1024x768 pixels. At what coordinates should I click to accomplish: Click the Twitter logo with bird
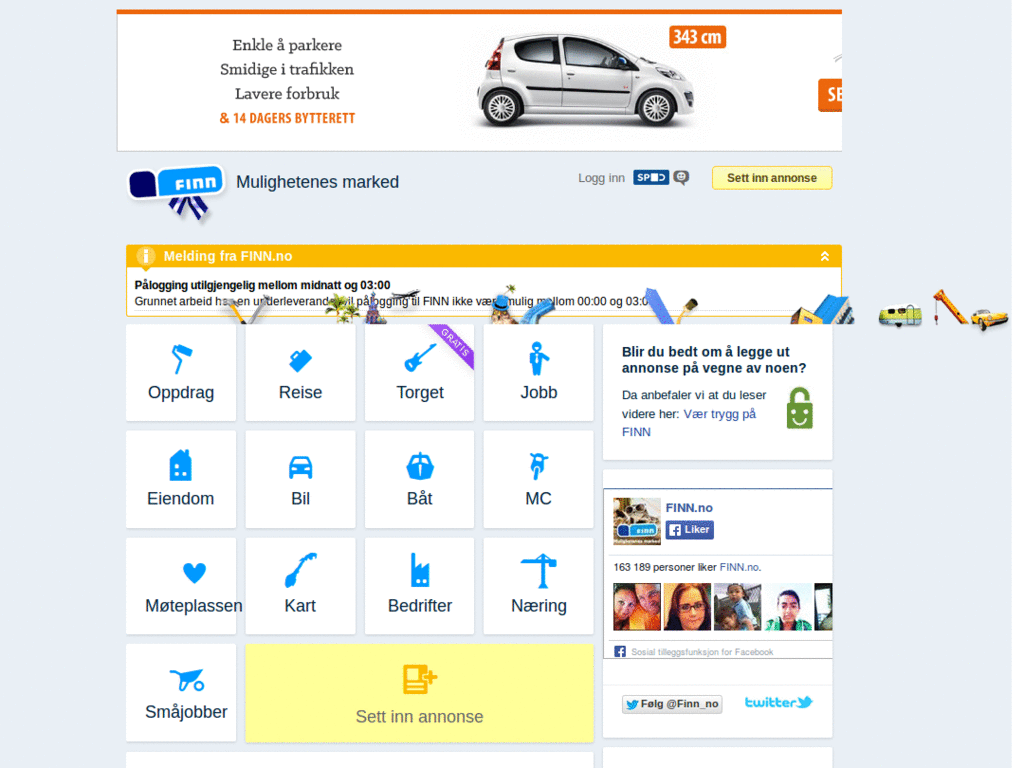click(778, 702)
